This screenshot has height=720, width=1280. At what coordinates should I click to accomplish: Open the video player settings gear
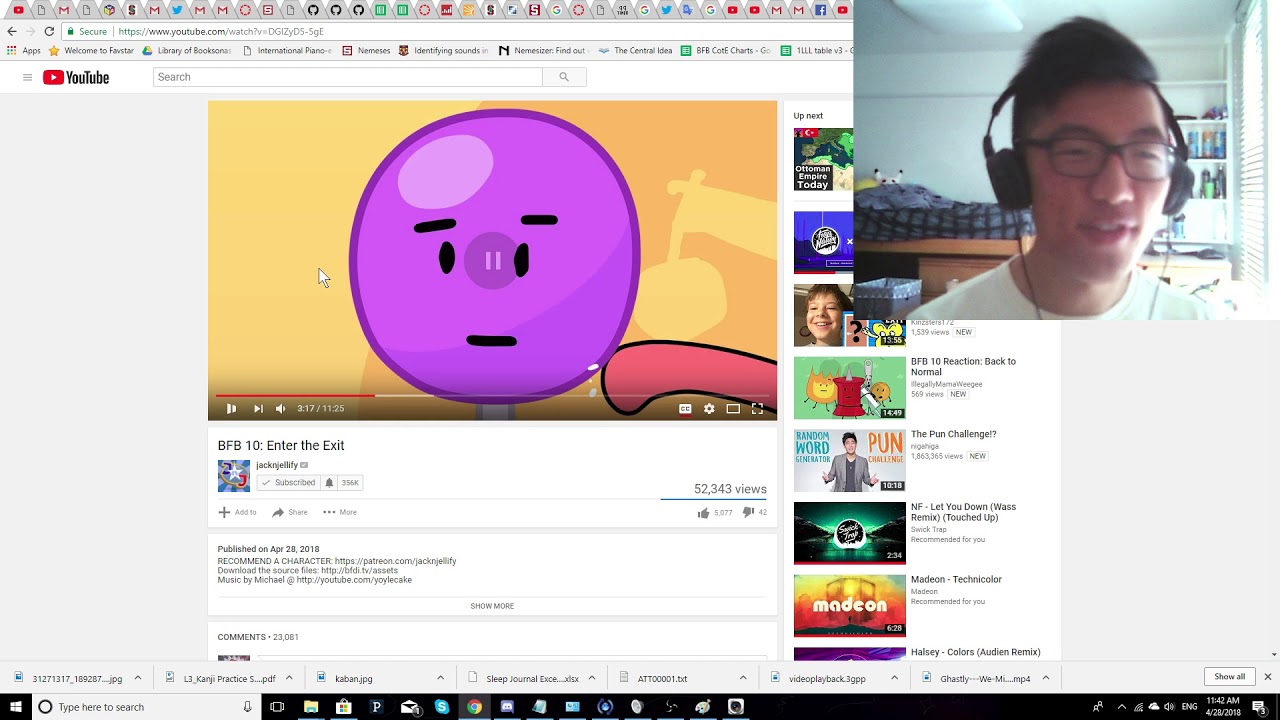coord(709,408)
